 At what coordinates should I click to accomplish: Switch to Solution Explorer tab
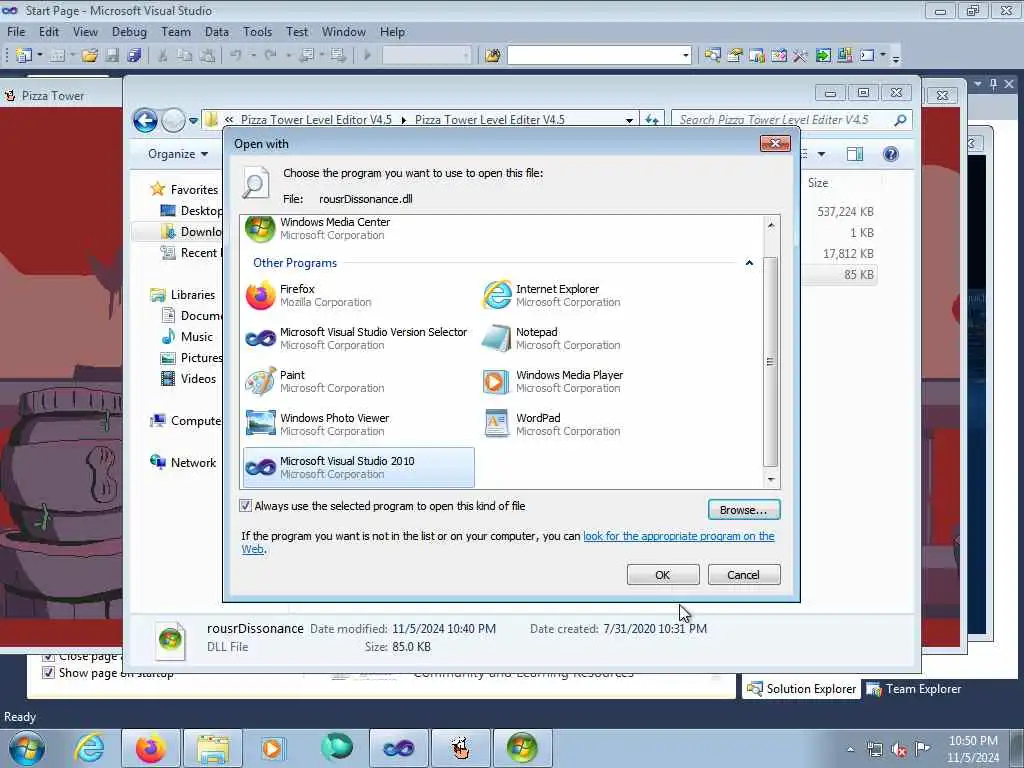coord(802,689)
